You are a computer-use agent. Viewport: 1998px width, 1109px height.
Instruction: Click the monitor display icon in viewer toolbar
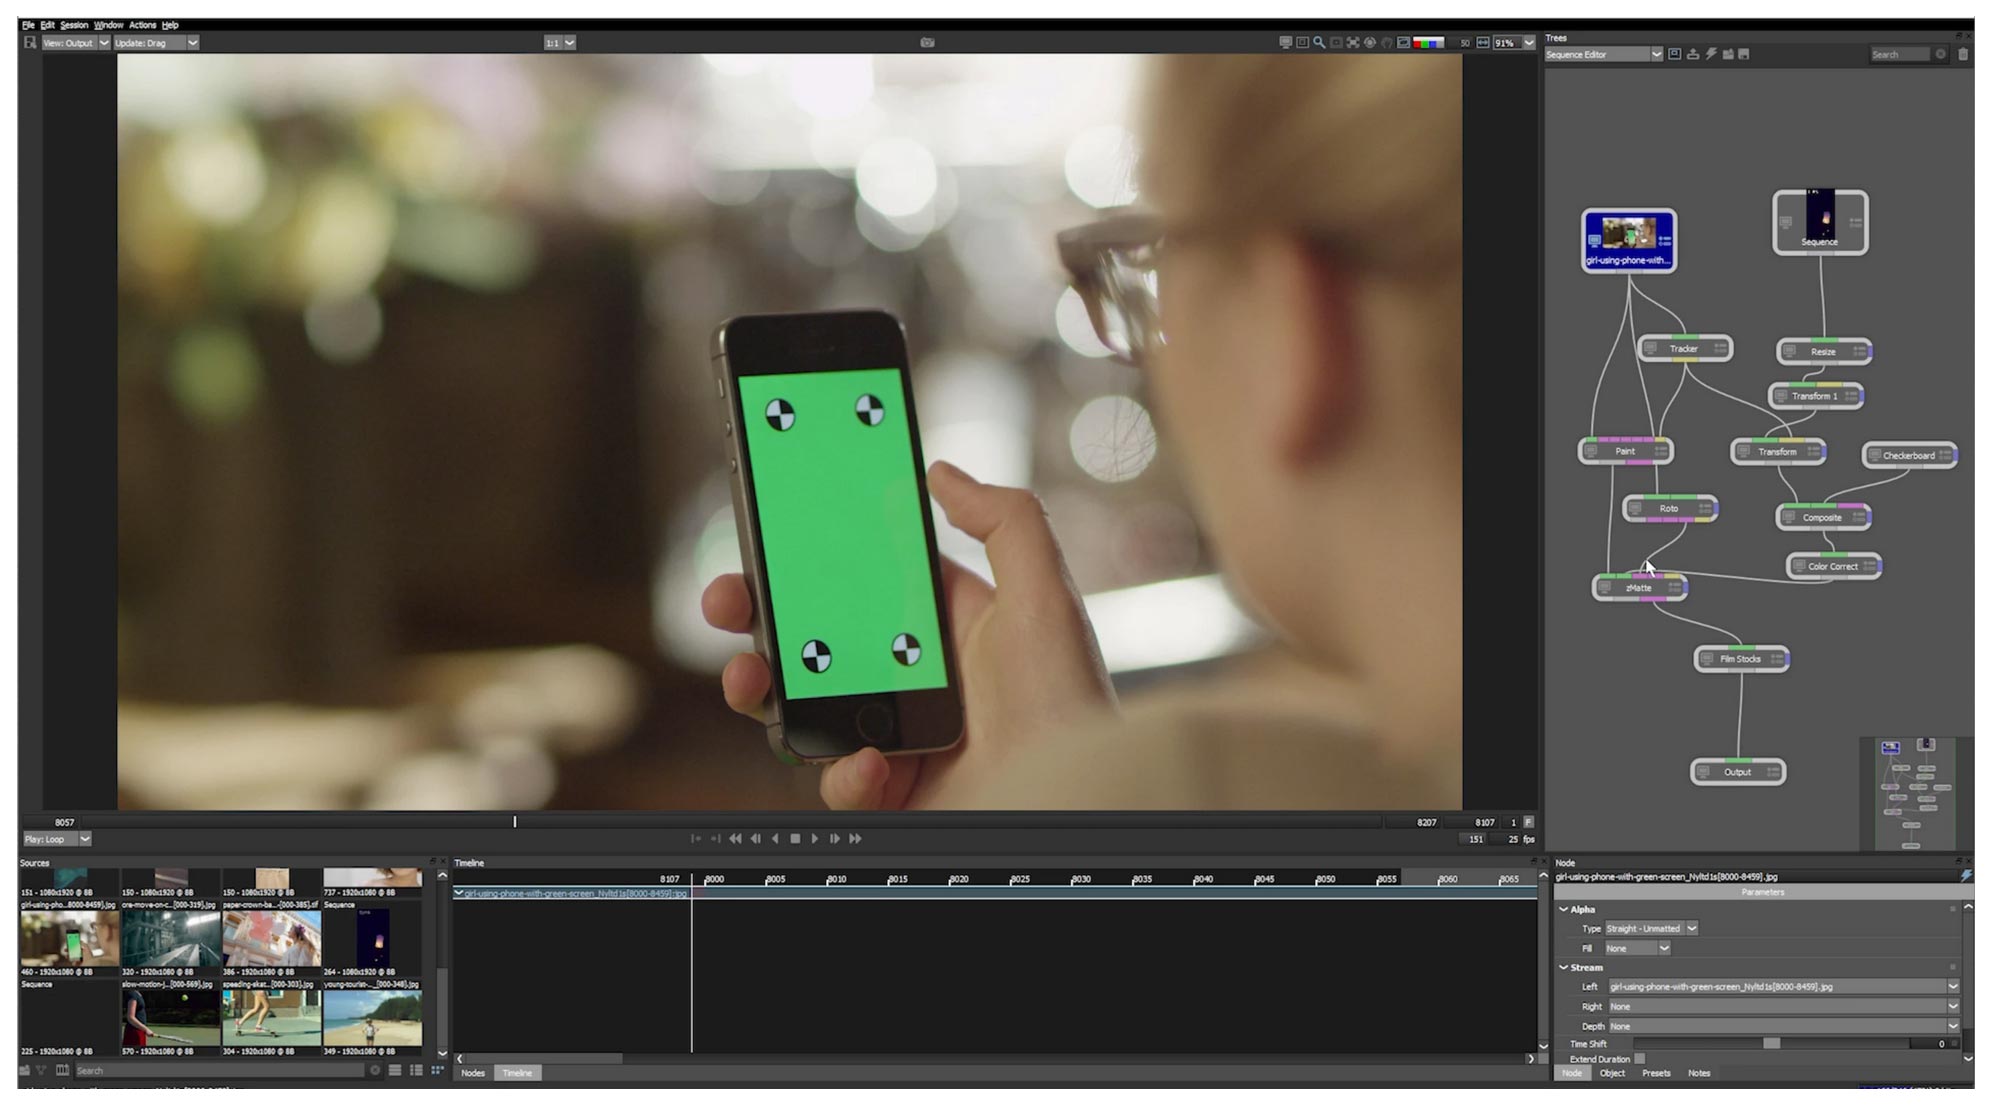click(x=1285, y=43)
